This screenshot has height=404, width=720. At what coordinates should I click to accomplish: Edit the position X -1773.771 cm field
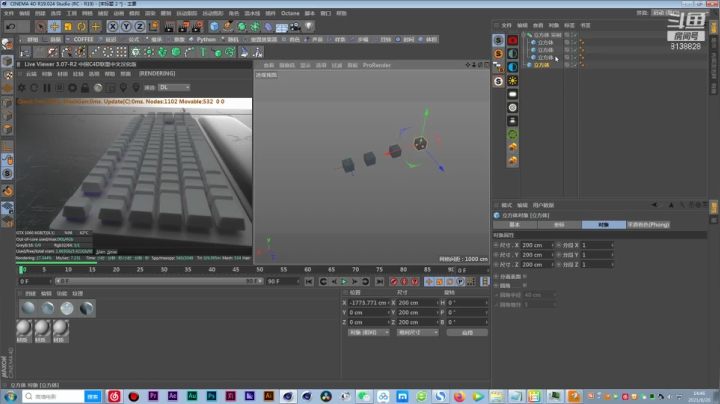click(x=368, y=303)
